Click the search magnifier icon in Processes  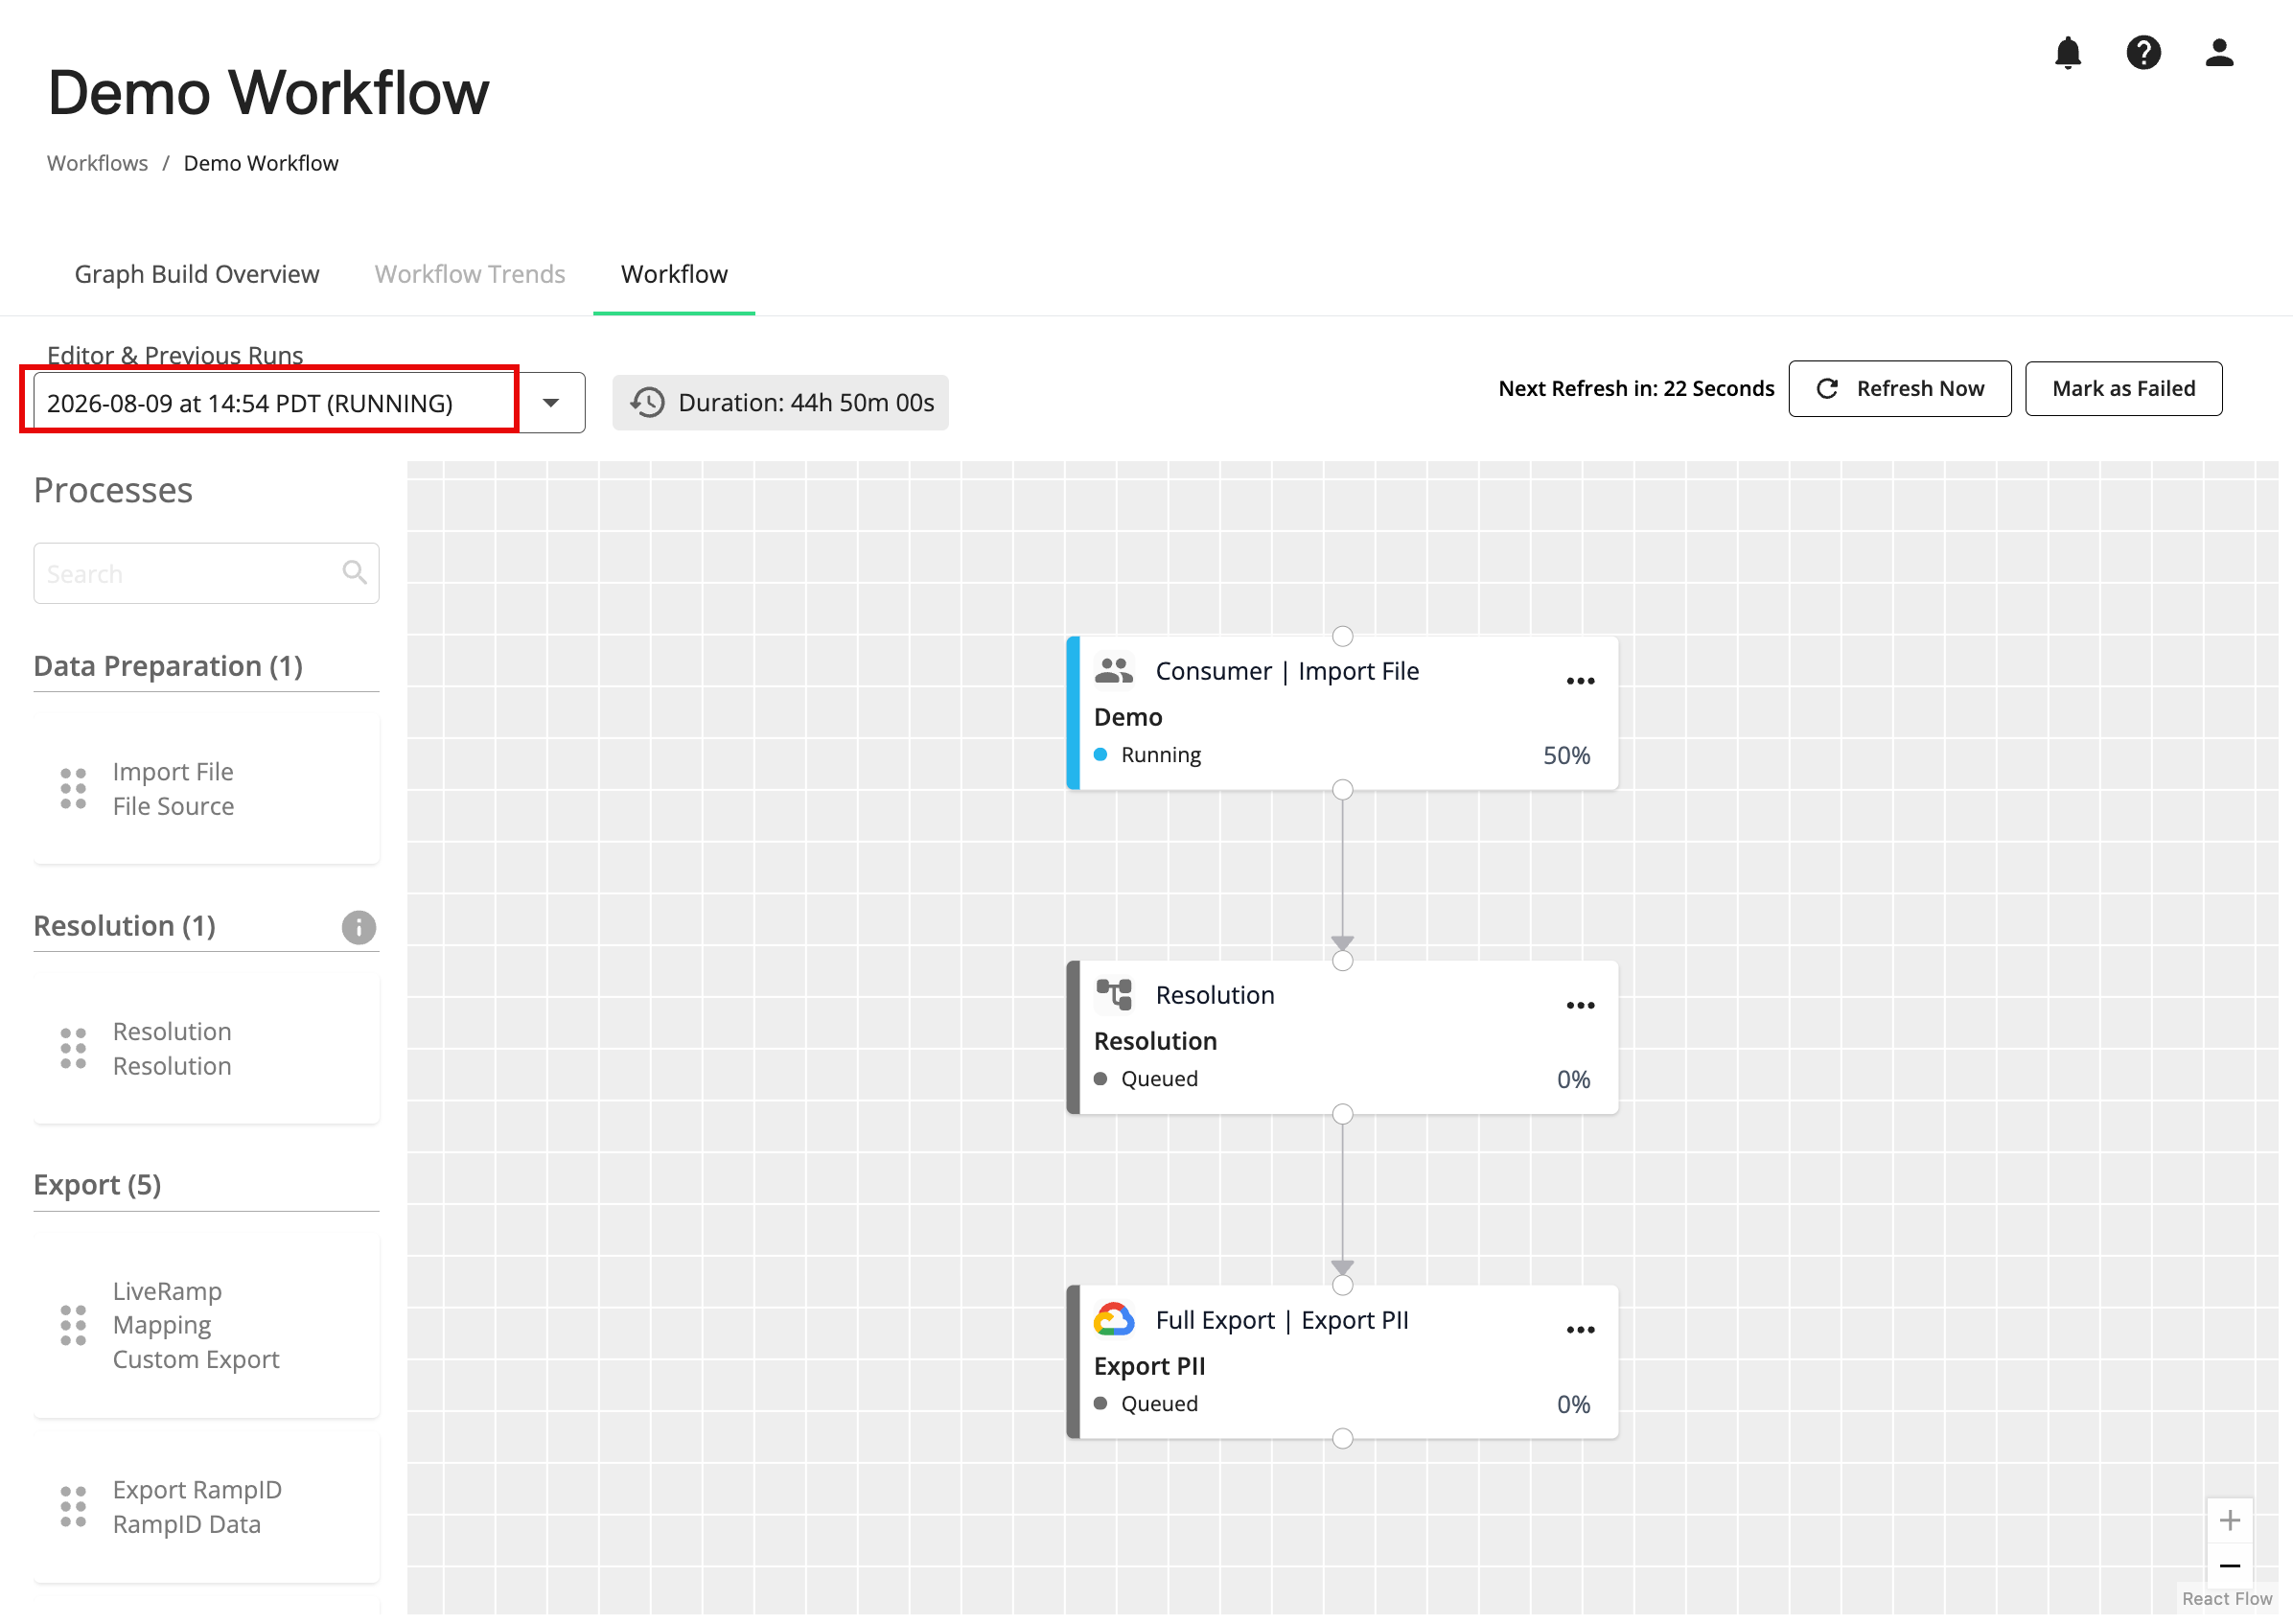[354, 572]
